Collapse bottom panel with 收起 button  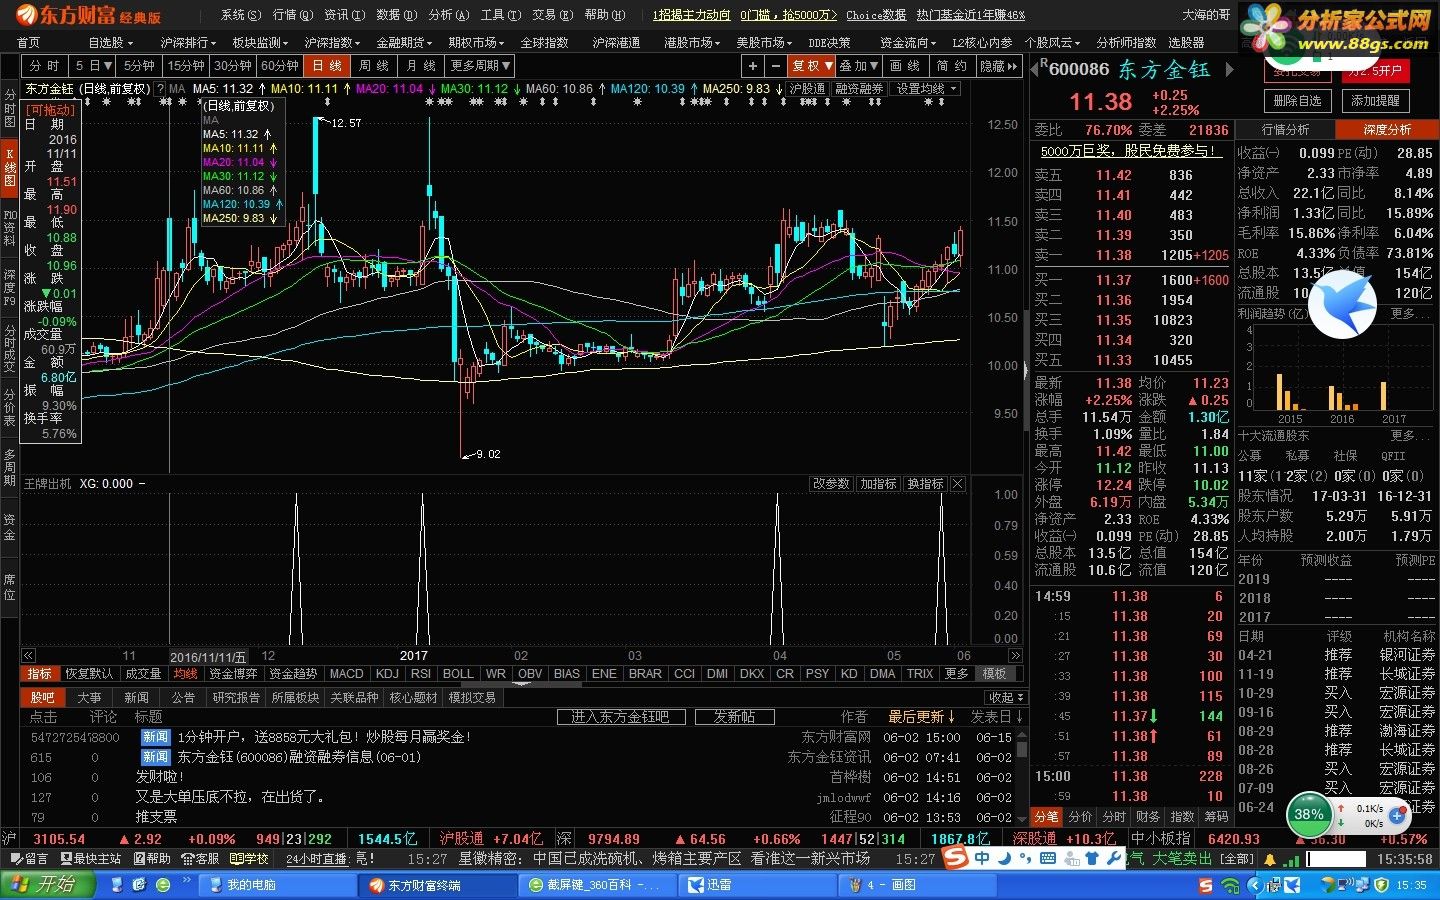point(1005,698)
